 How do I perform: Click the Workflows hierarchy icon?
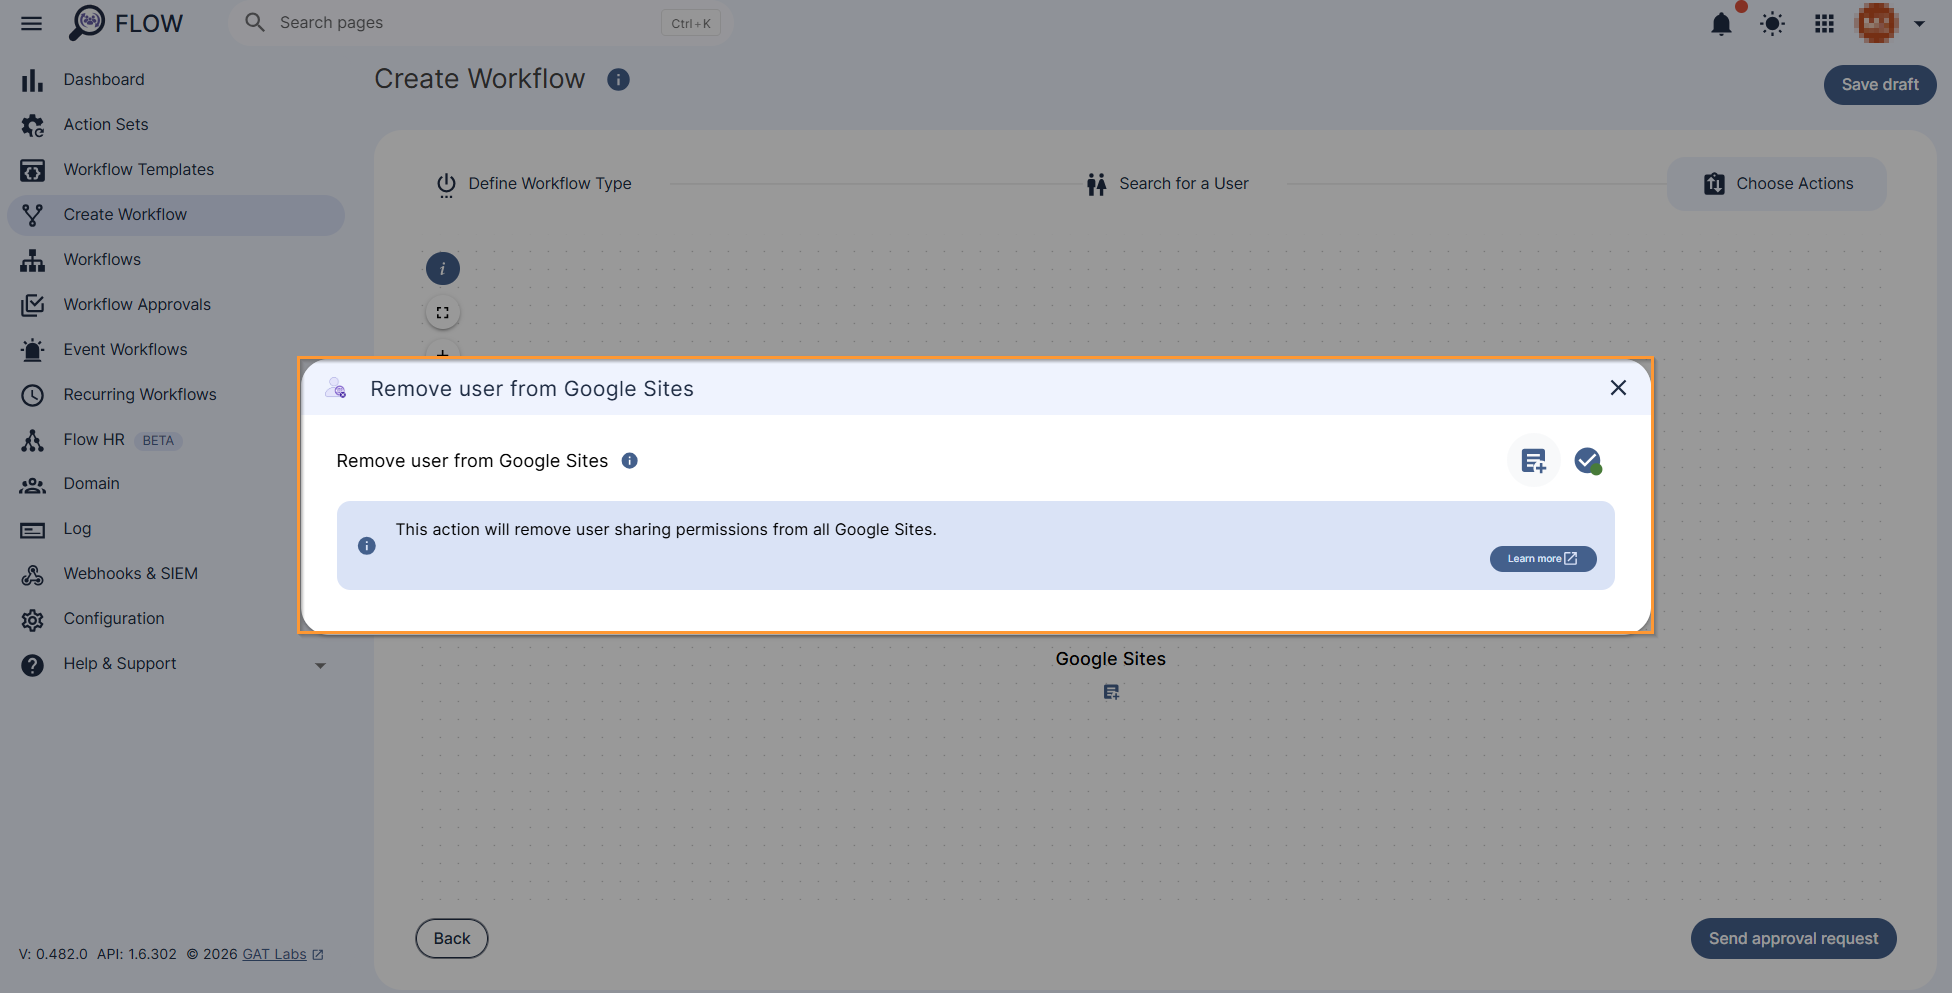coord(32,260)
